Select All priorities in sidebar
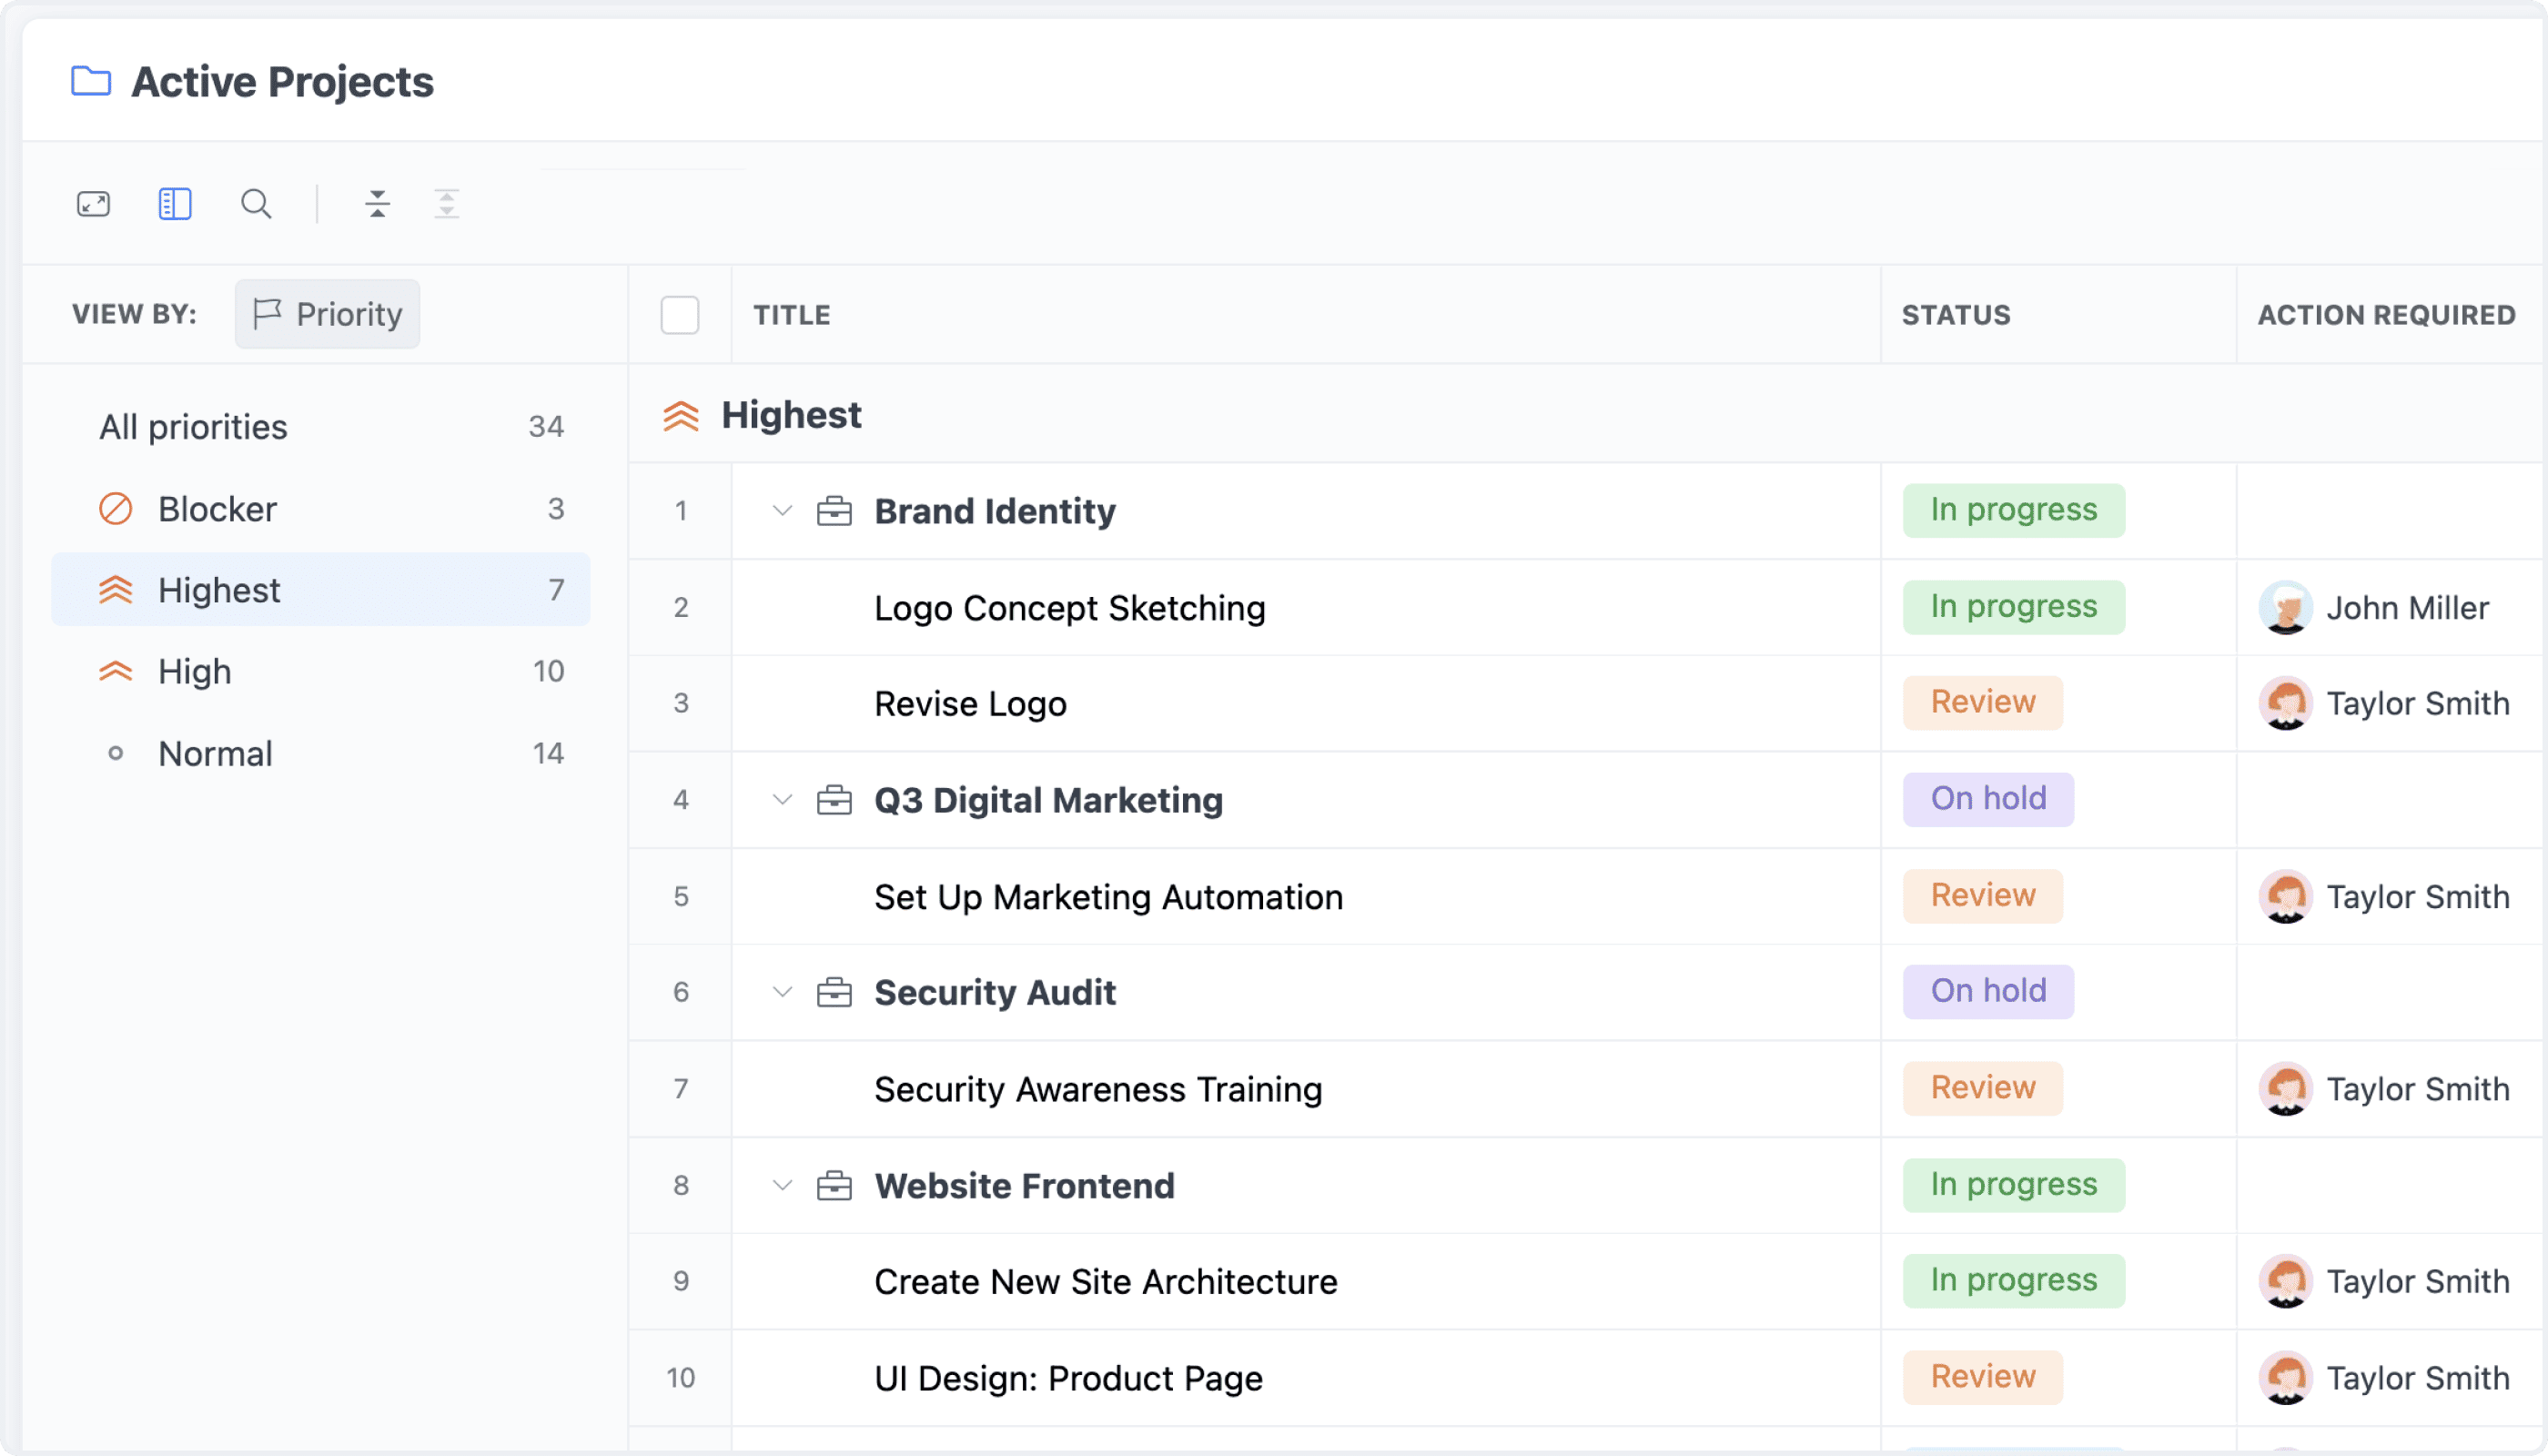This screenshot has height=1456, width=2548. pos(193,427)
